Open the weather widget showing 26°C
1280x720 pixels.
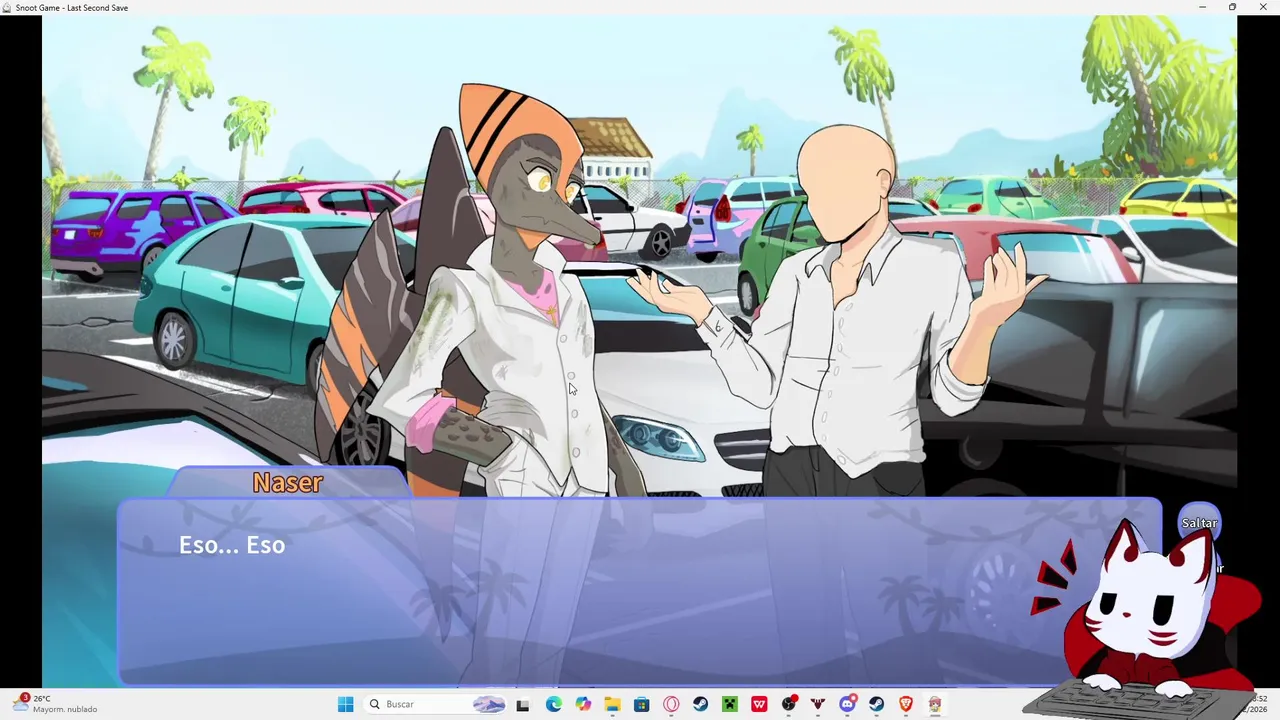pyautogui.click(x=55, y=704)
